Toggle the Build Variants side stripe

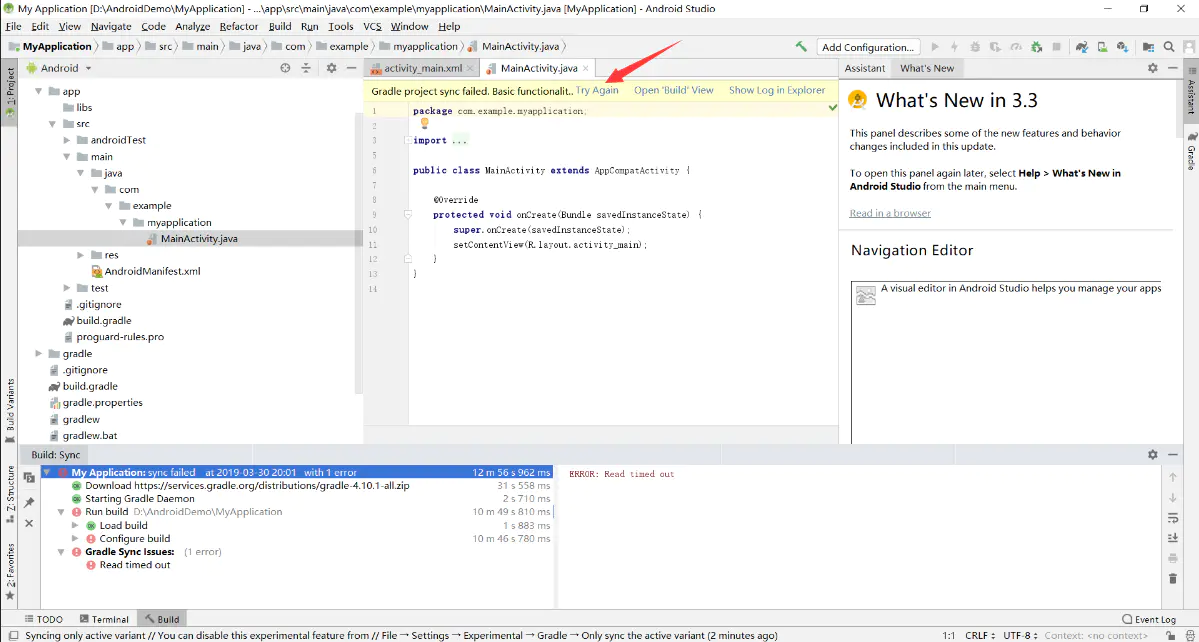click(10, 409)
